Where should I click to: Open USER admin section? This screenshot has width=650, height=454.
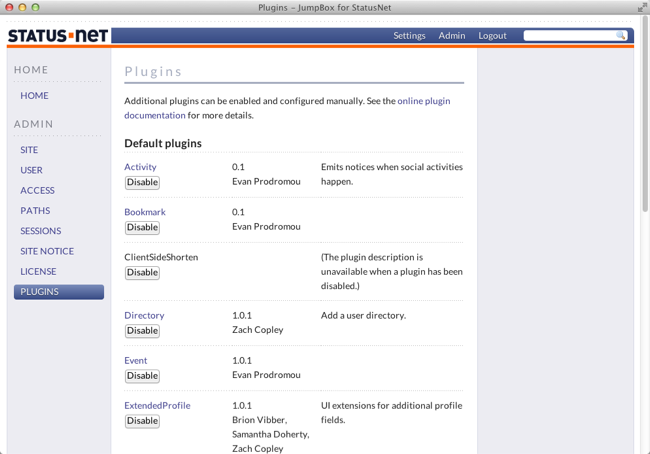tap(32, 170)
